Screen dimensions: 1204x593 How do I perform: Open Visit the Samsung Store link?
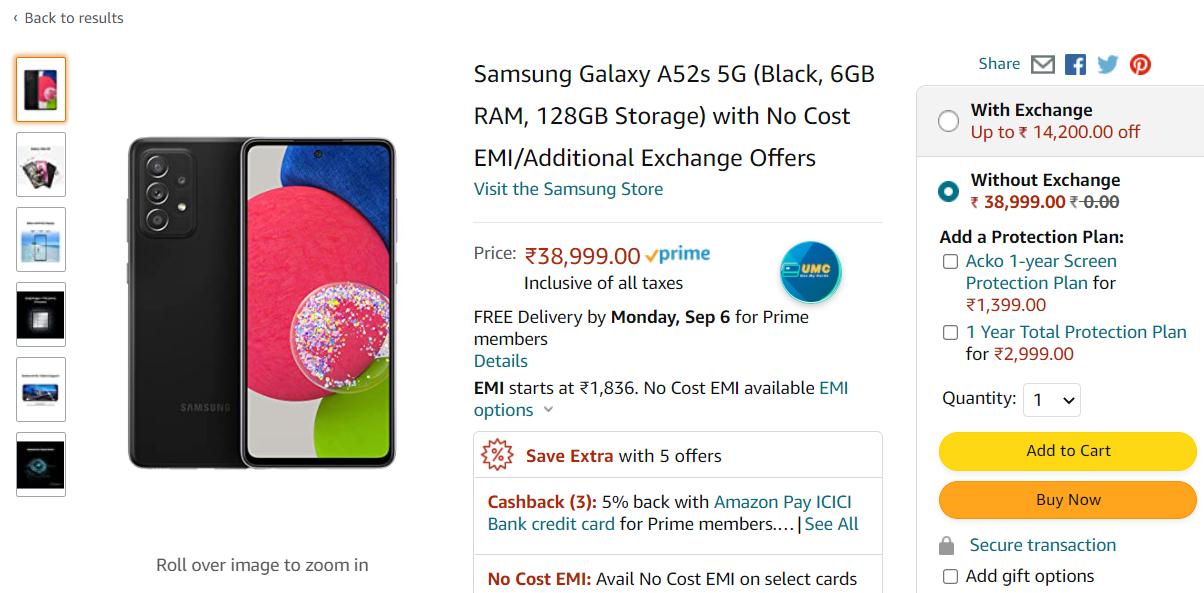[x=568, y=189]
